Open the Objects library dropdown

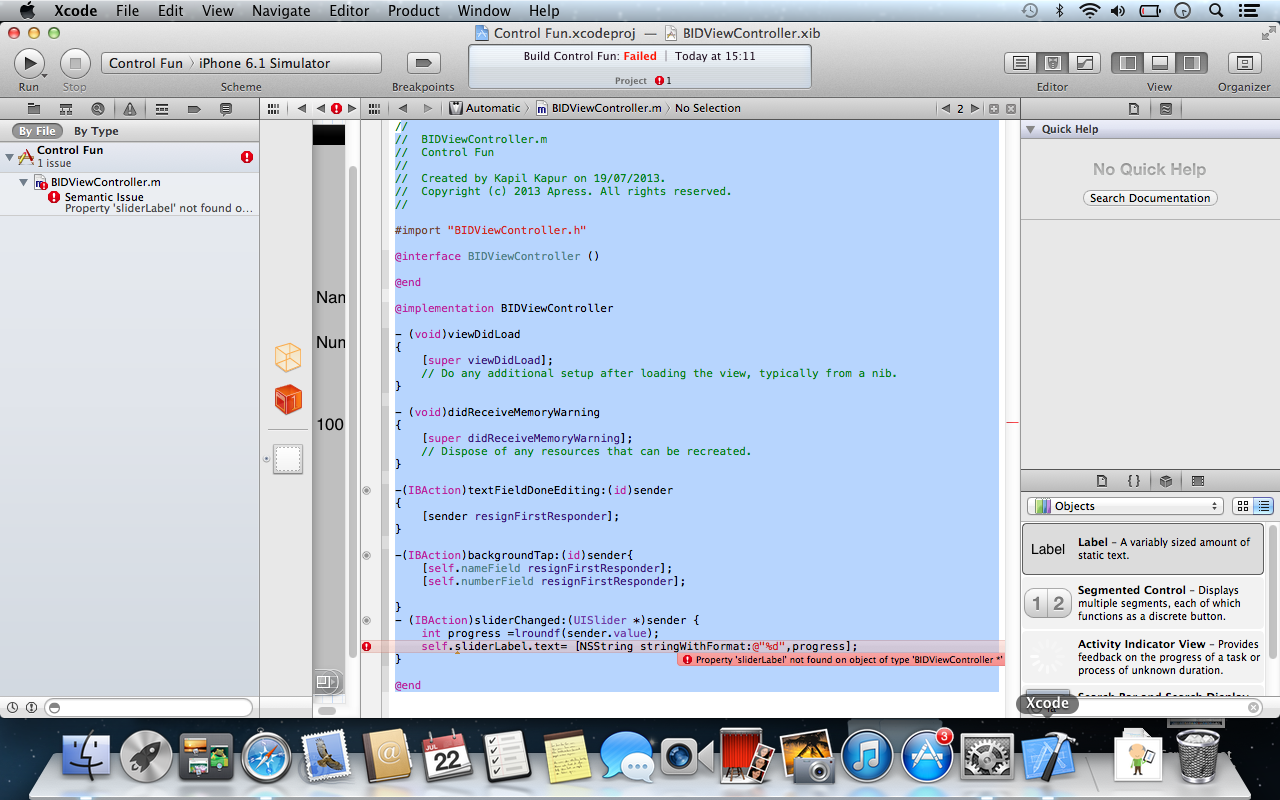1125,506
